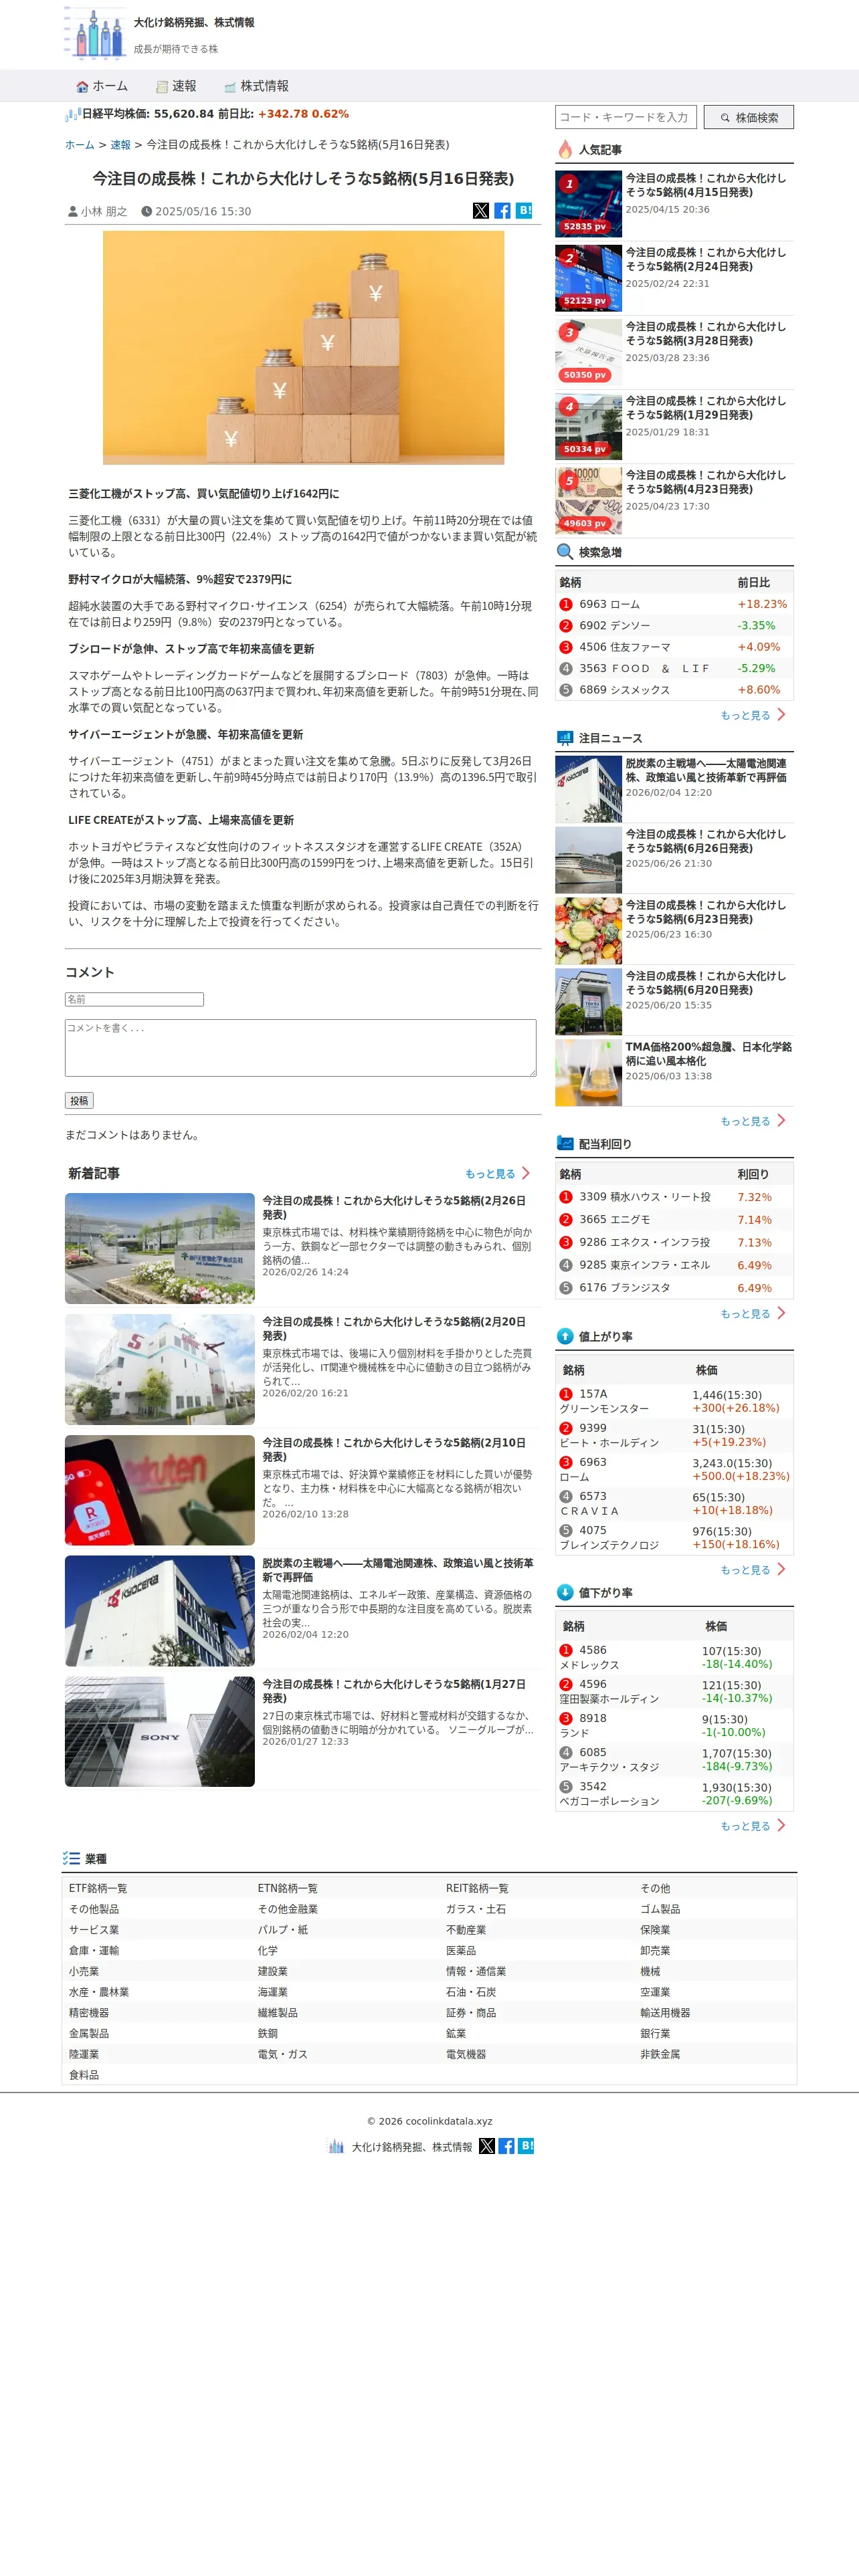Select 9399 ビート・ホールディン gainer row
This screenshot has width=859, height=2576.
point(674,1435)
